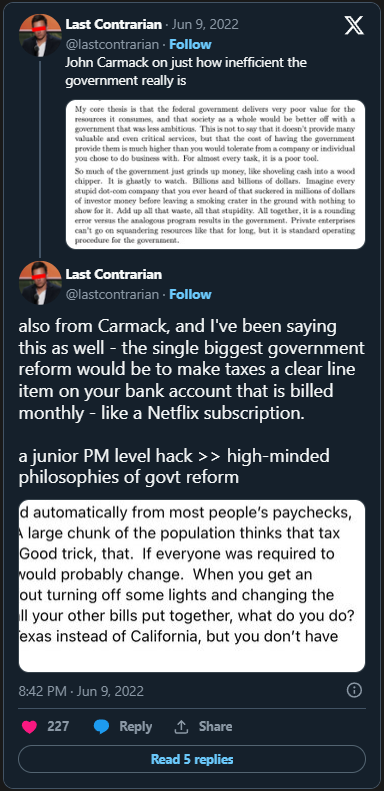Click the 227 likes count

click(58, 726)
